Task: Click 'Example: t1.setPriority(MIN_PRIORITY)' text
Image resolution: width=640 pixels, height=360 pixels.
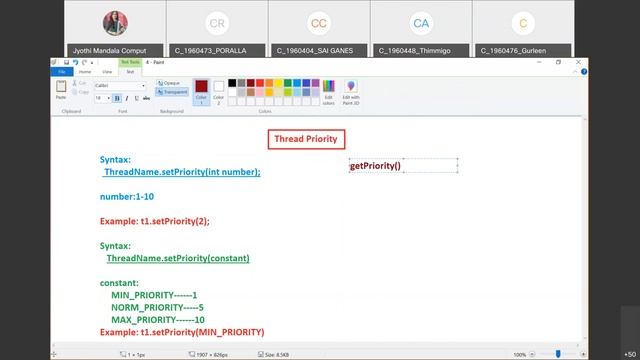Action: point(182,332)
